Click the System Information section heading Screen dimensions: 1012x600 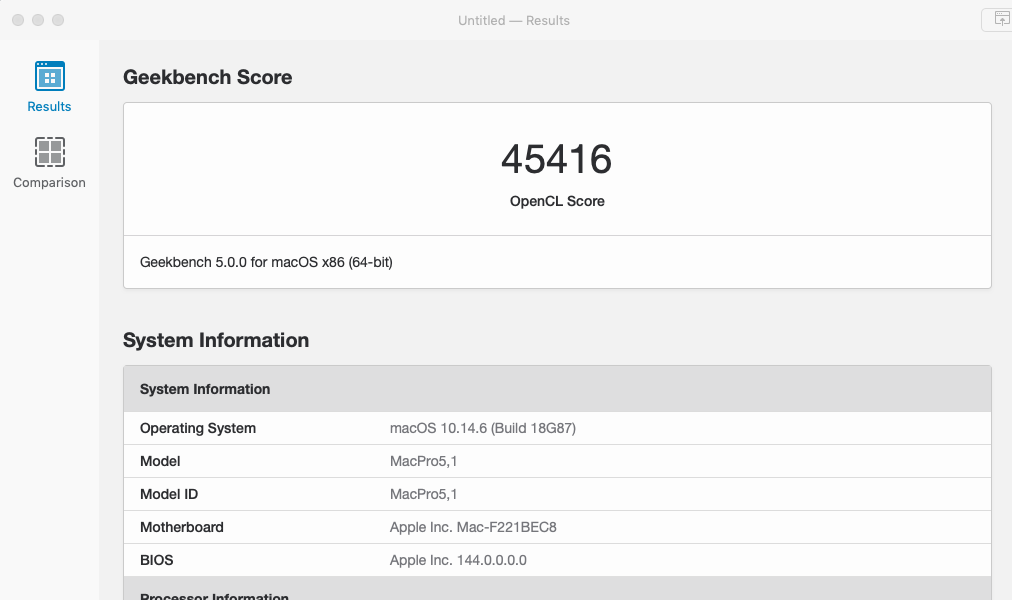coord(216,340)
